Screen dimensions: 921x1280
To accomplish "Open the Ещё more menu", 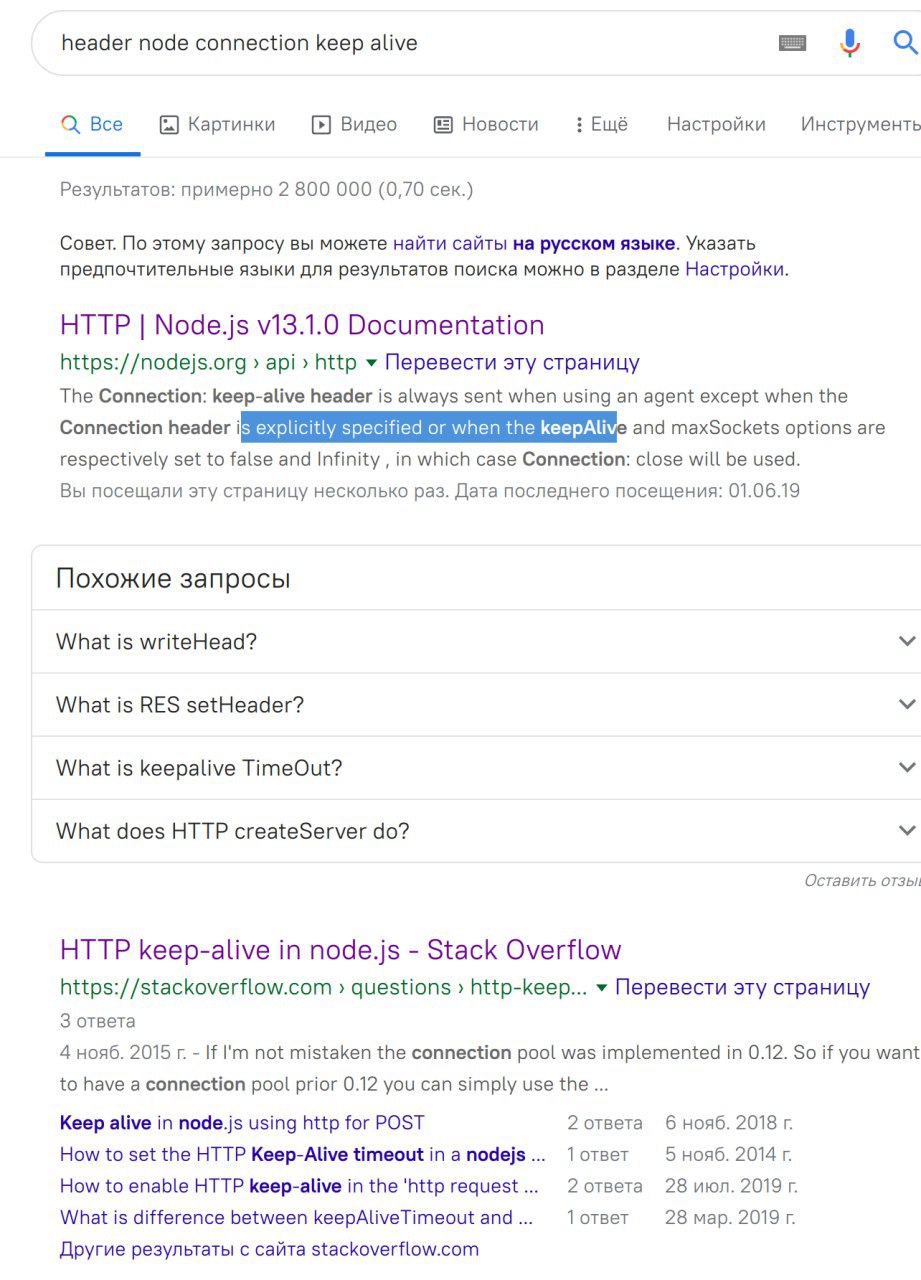I will pyautogui.click(x=602, y=125).
